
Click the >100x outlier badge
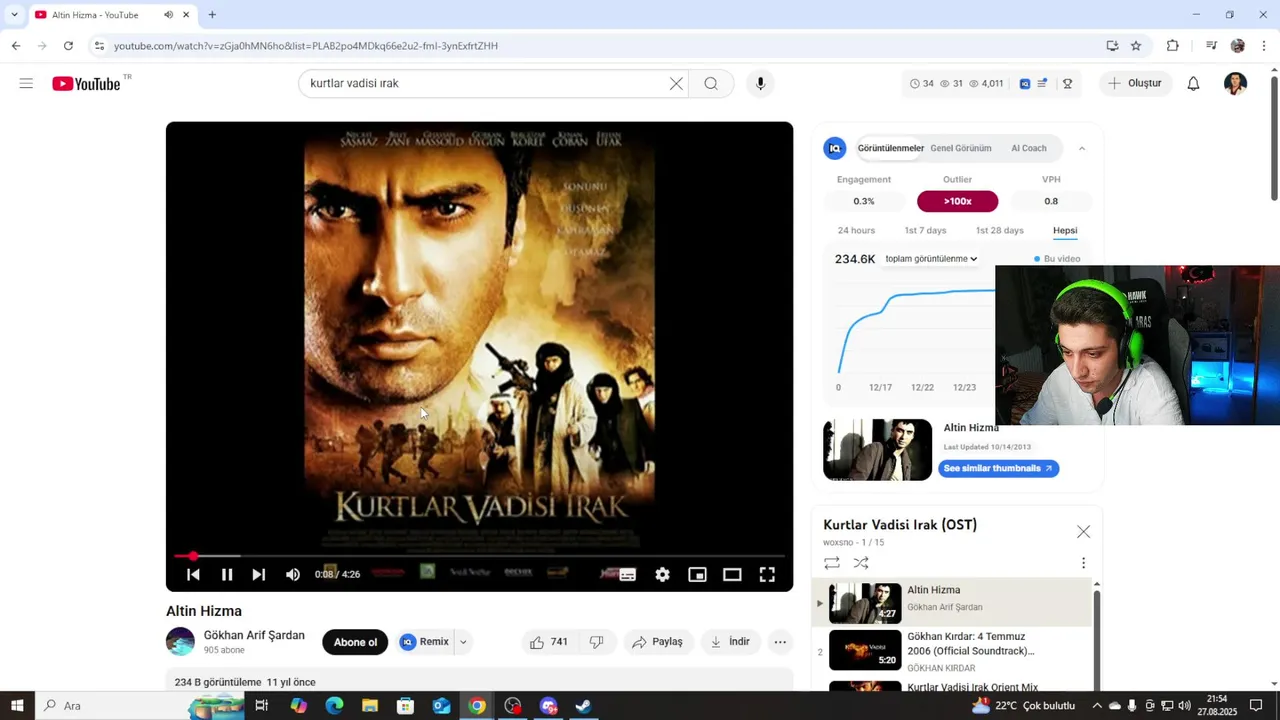[x=957, y=201]
